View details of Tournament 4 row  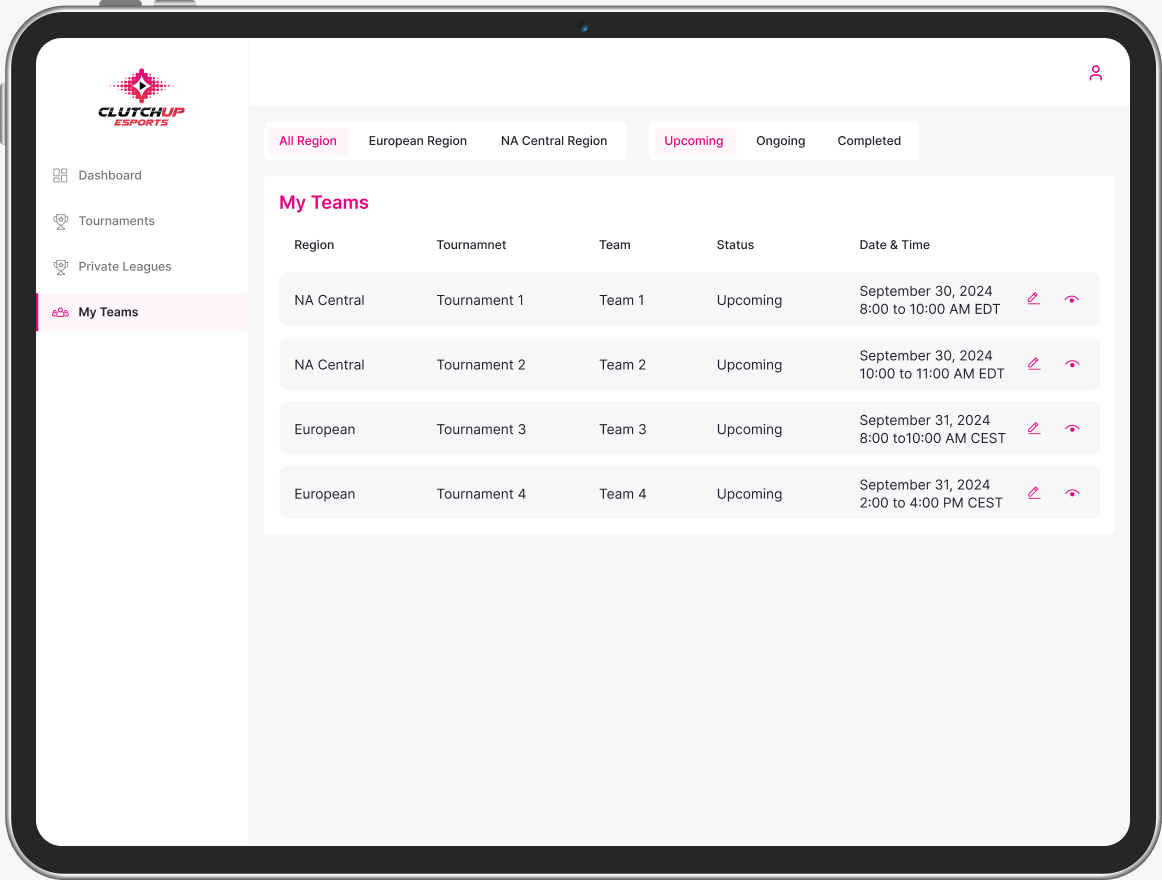point(1072,493)
